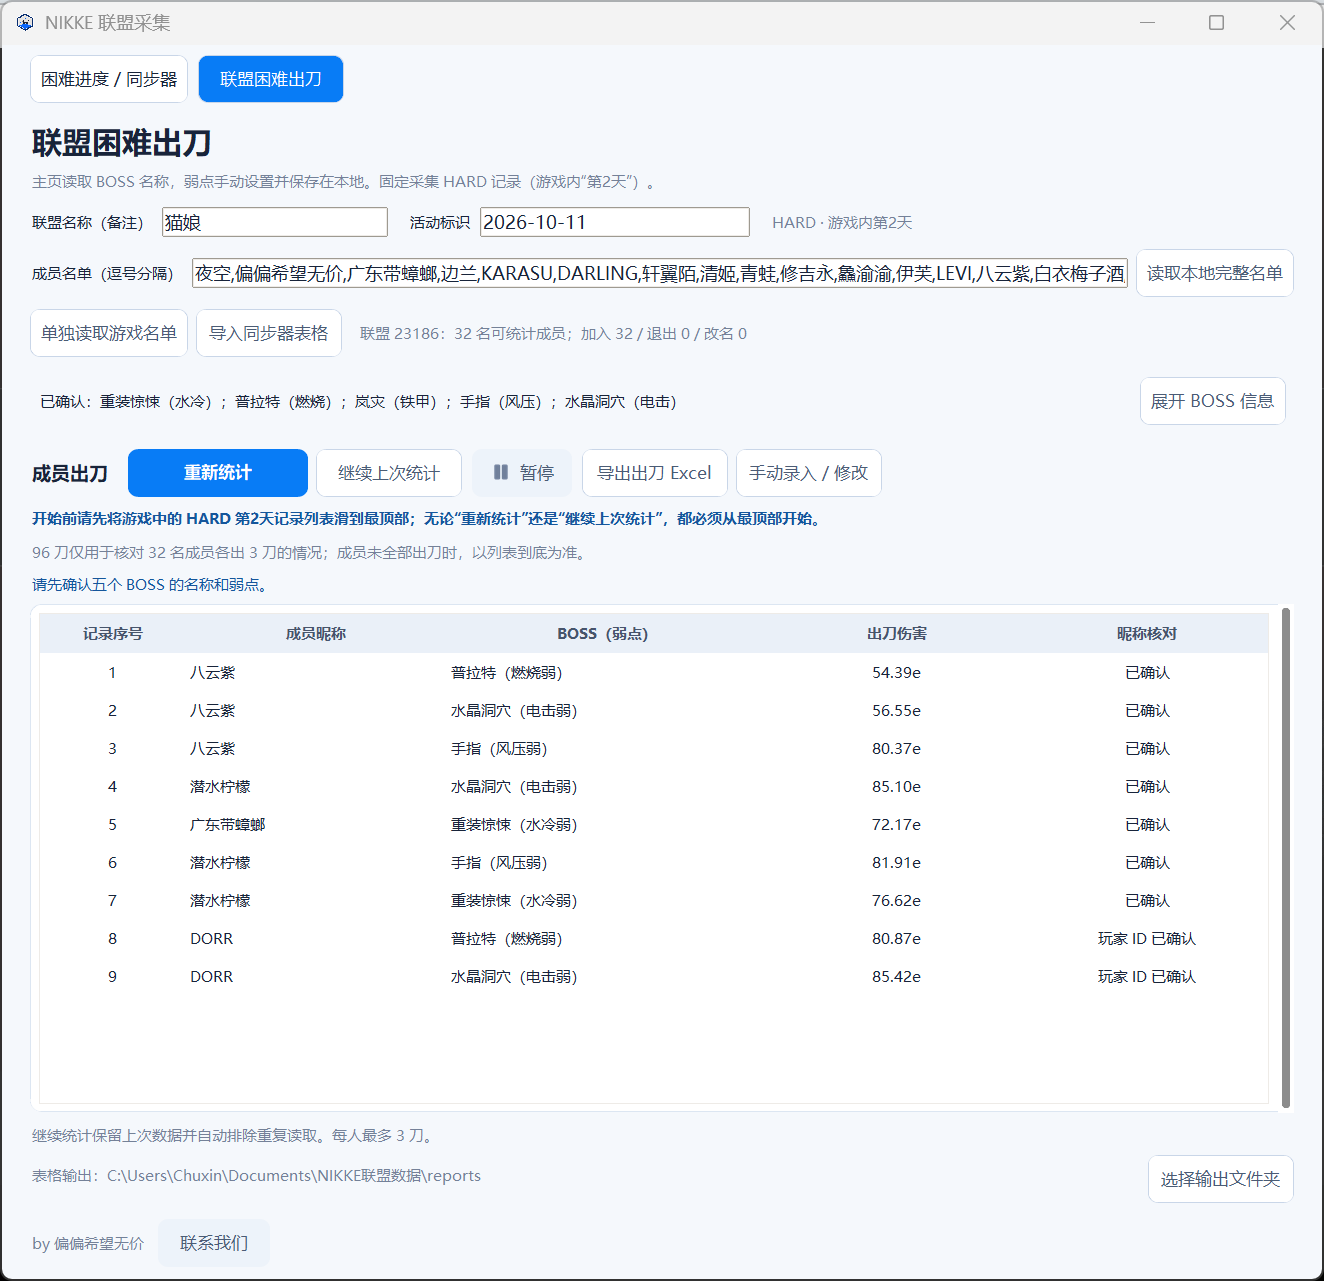This screenshot has height=1281, width=1324.
Task: Close the NIKKE 联盟采集 window
Action: coord(1287,22)
